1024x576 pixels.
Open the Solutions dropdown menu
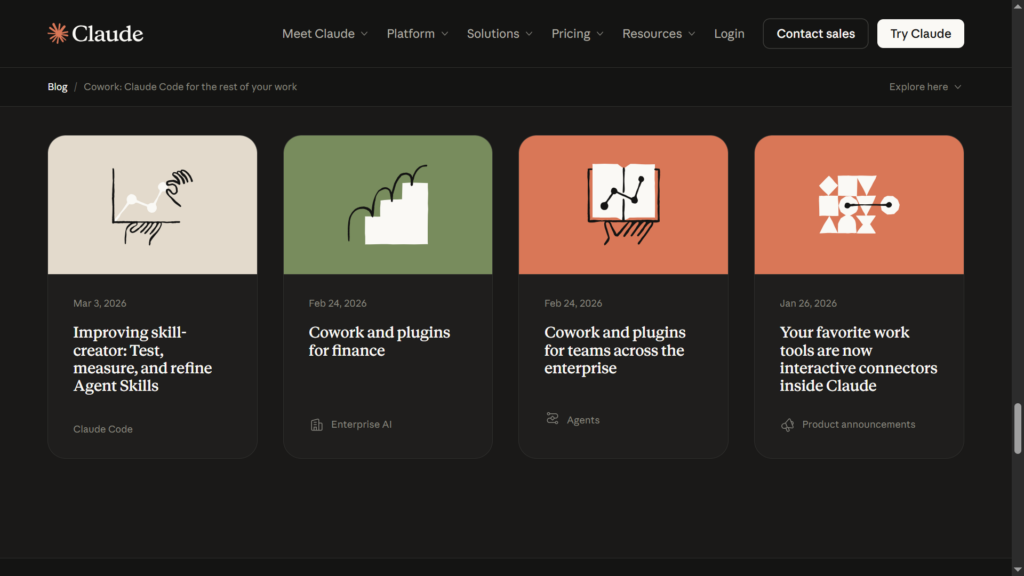(x=499, y=34)
